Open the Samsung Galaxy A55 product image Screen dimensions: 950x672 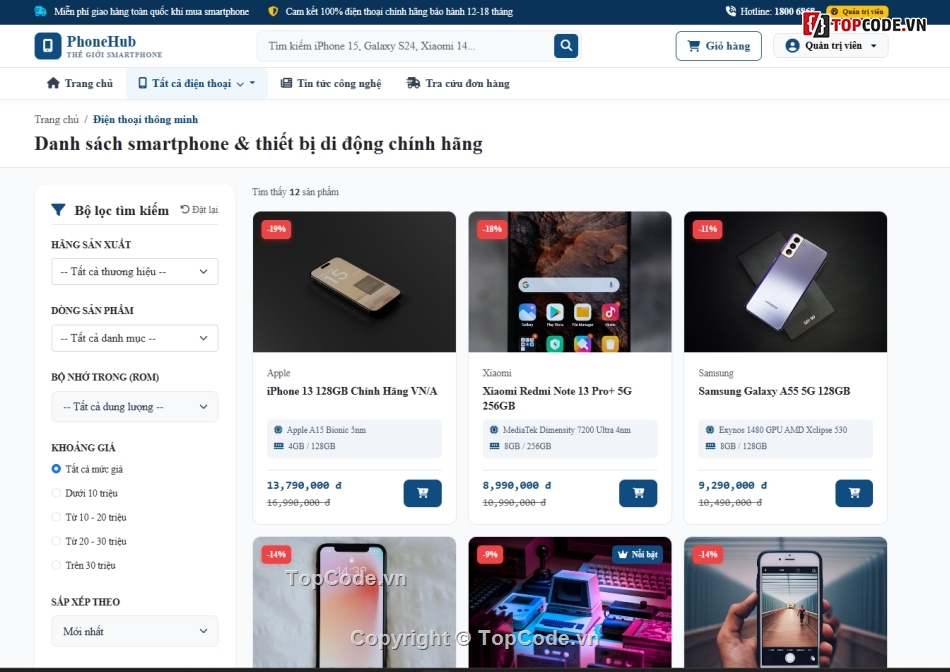785,282
